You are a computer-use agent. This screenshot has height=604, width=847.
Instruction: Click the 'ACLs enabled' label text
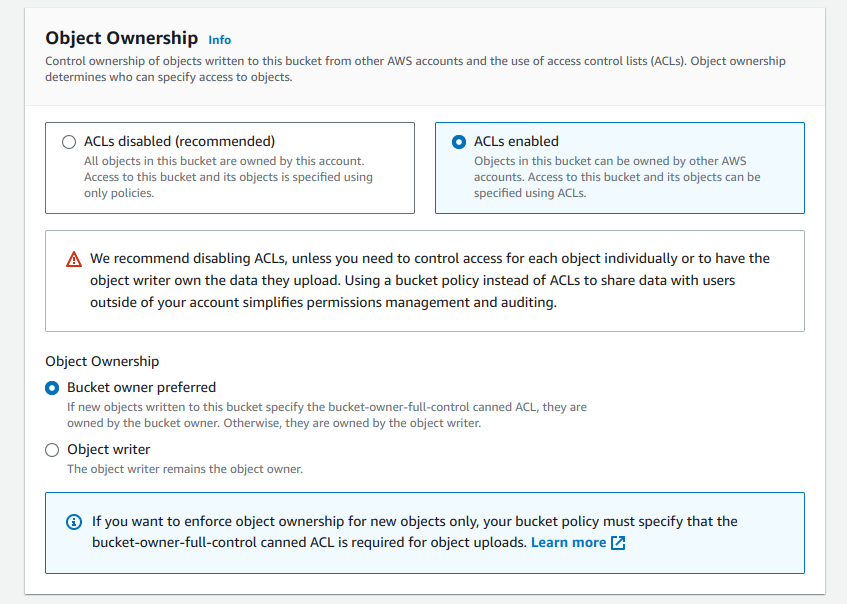point(516,142)
